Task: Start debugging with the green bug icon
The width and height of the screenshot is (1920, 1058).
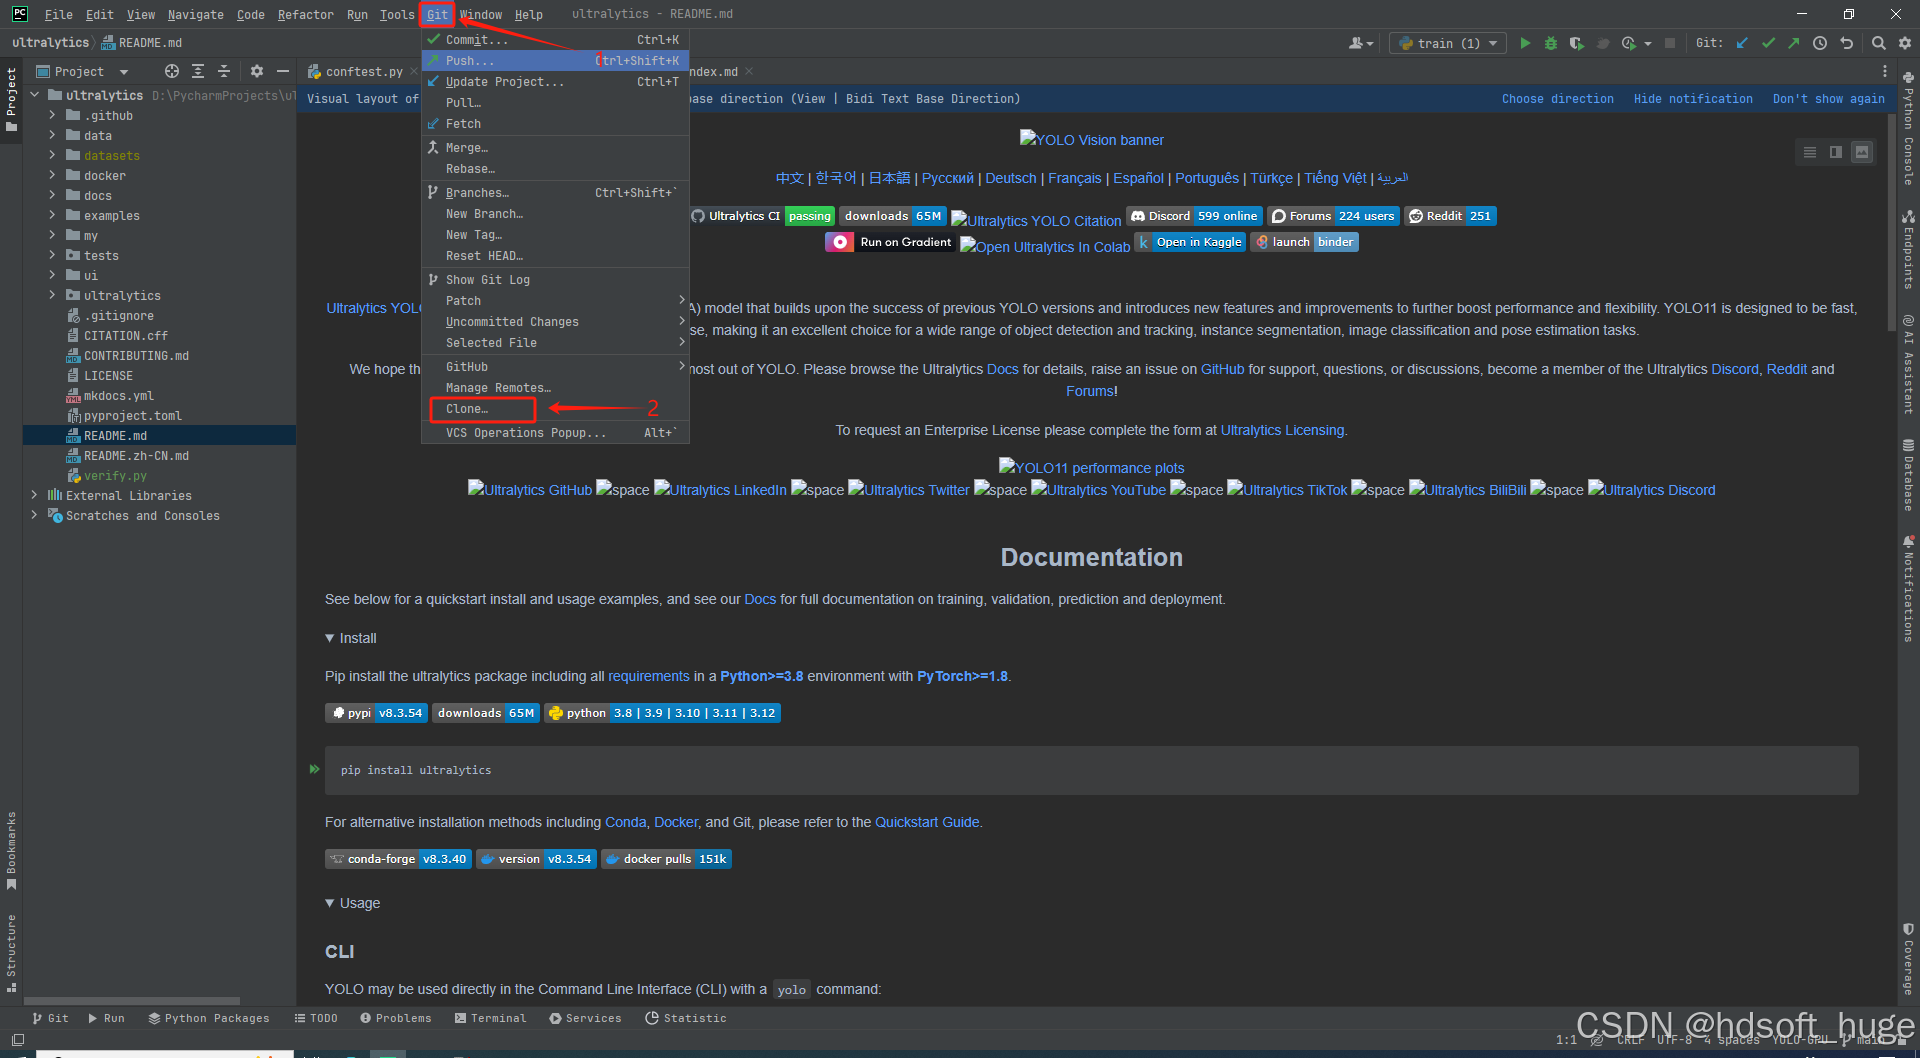Action: point(1551,43)
